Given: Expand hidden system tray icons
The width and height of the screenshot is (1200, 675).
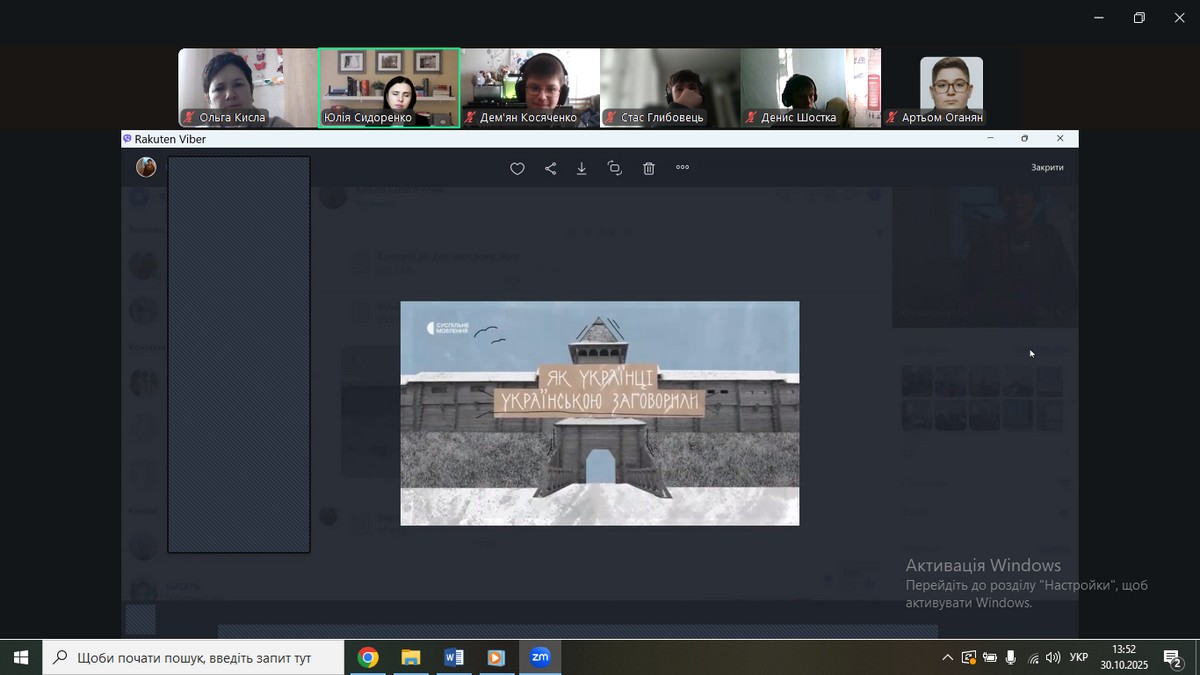Looking at the screenshot, I should (x=947, y=658).
